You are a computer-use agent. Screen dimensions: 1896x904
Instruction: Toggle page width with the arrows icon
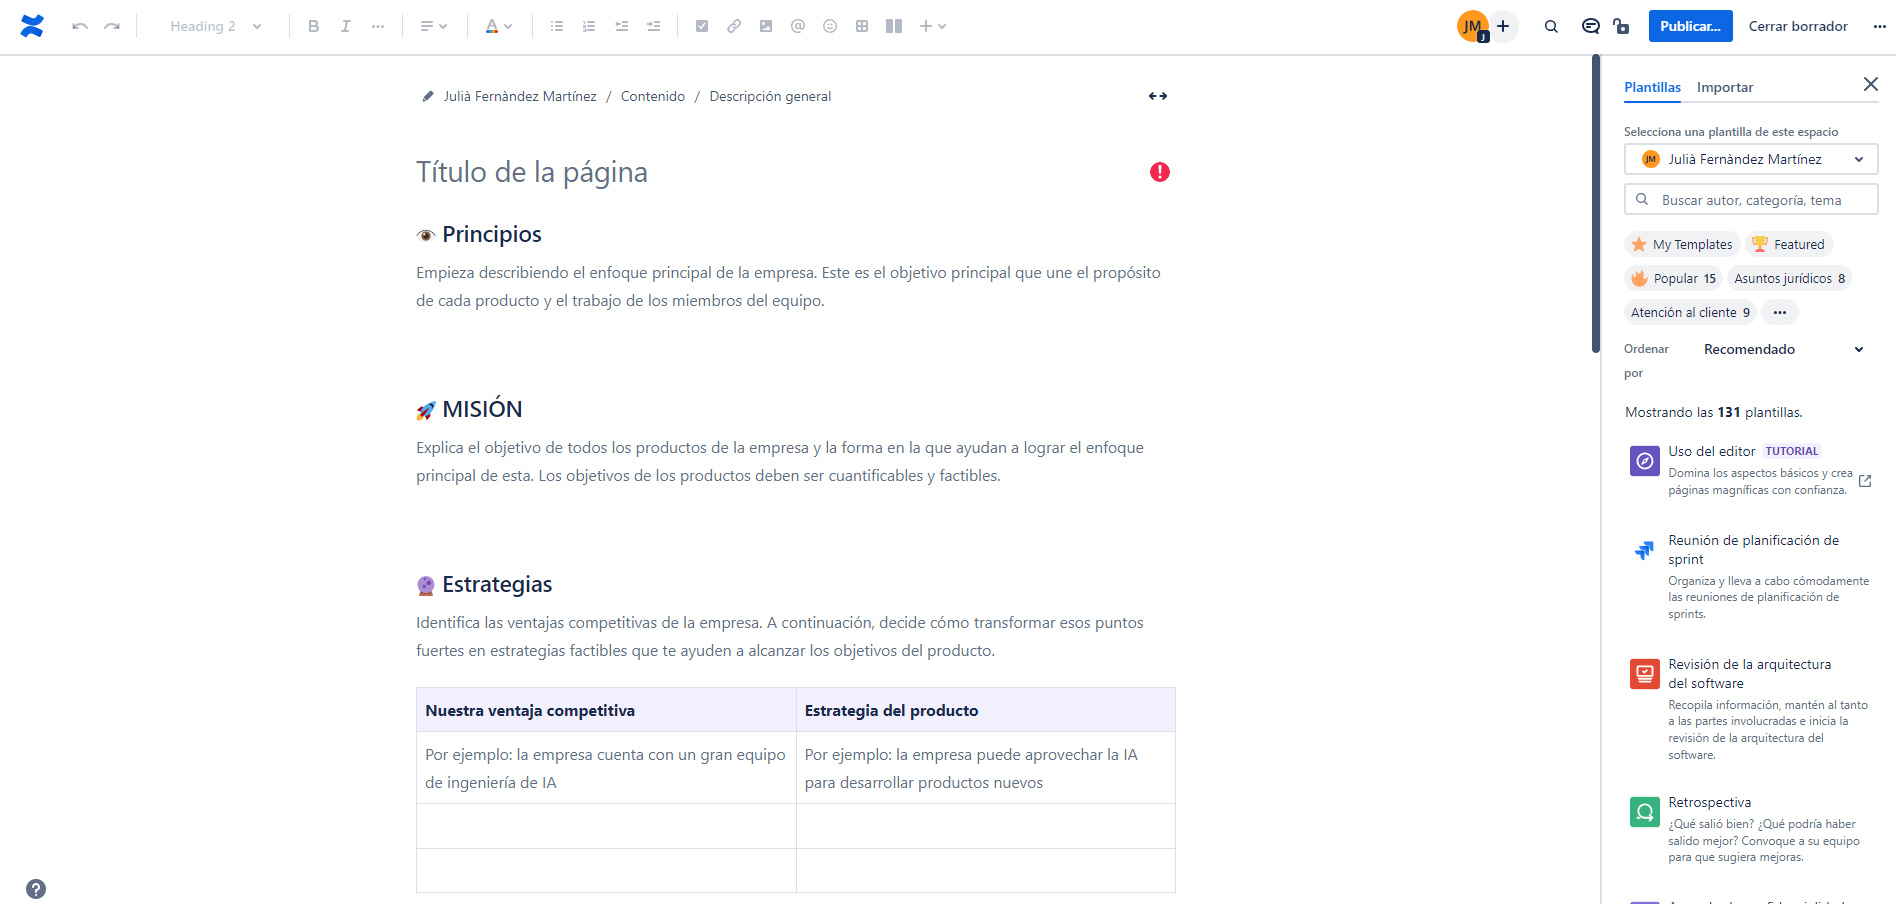coord(1158,96)
